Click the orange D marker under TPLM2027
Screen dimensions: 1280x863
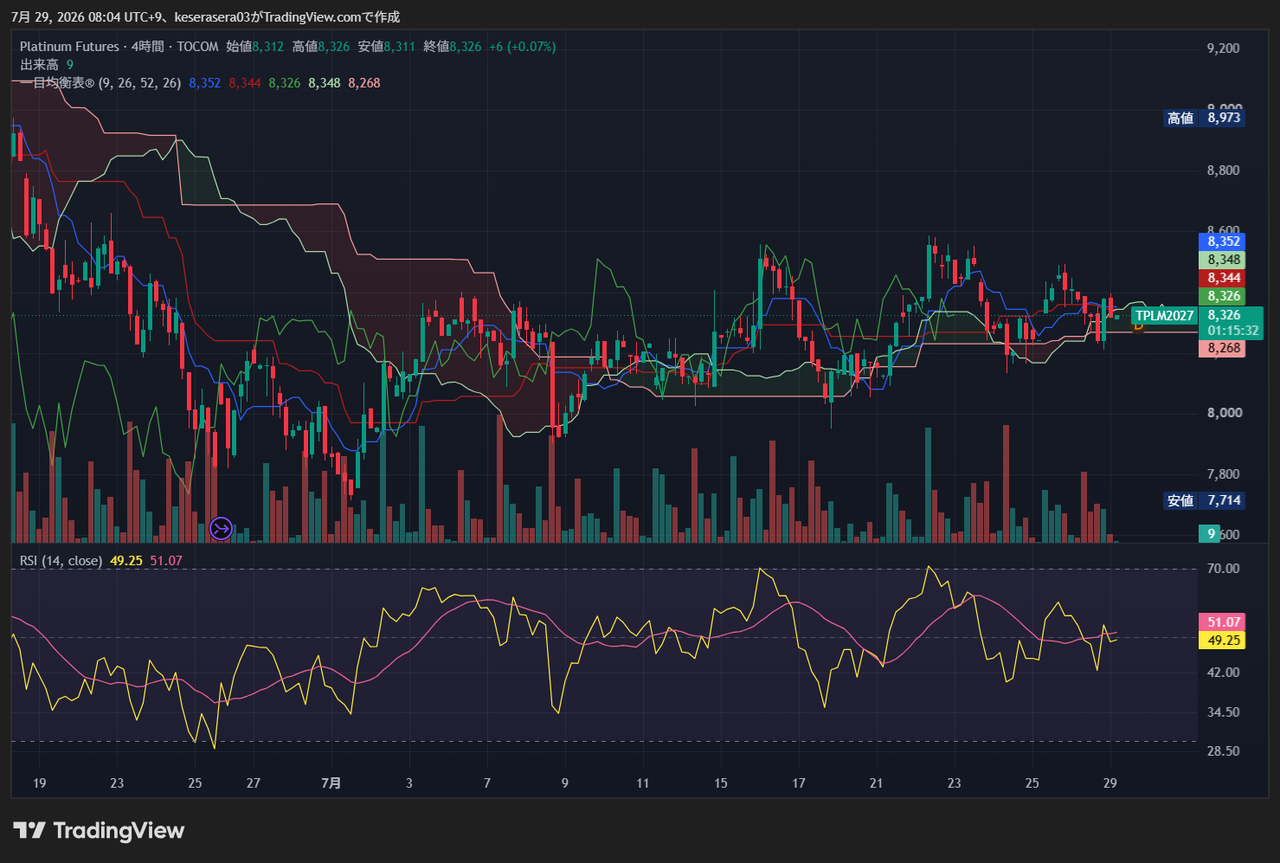pos(1138,325)
